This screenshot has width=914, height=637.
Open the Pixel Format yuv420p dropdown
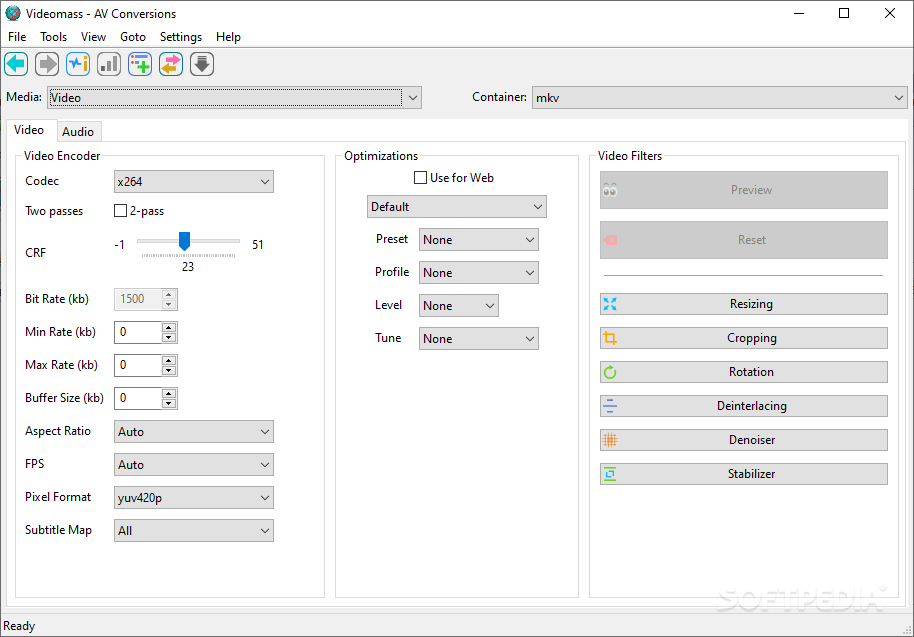point(194,498)
